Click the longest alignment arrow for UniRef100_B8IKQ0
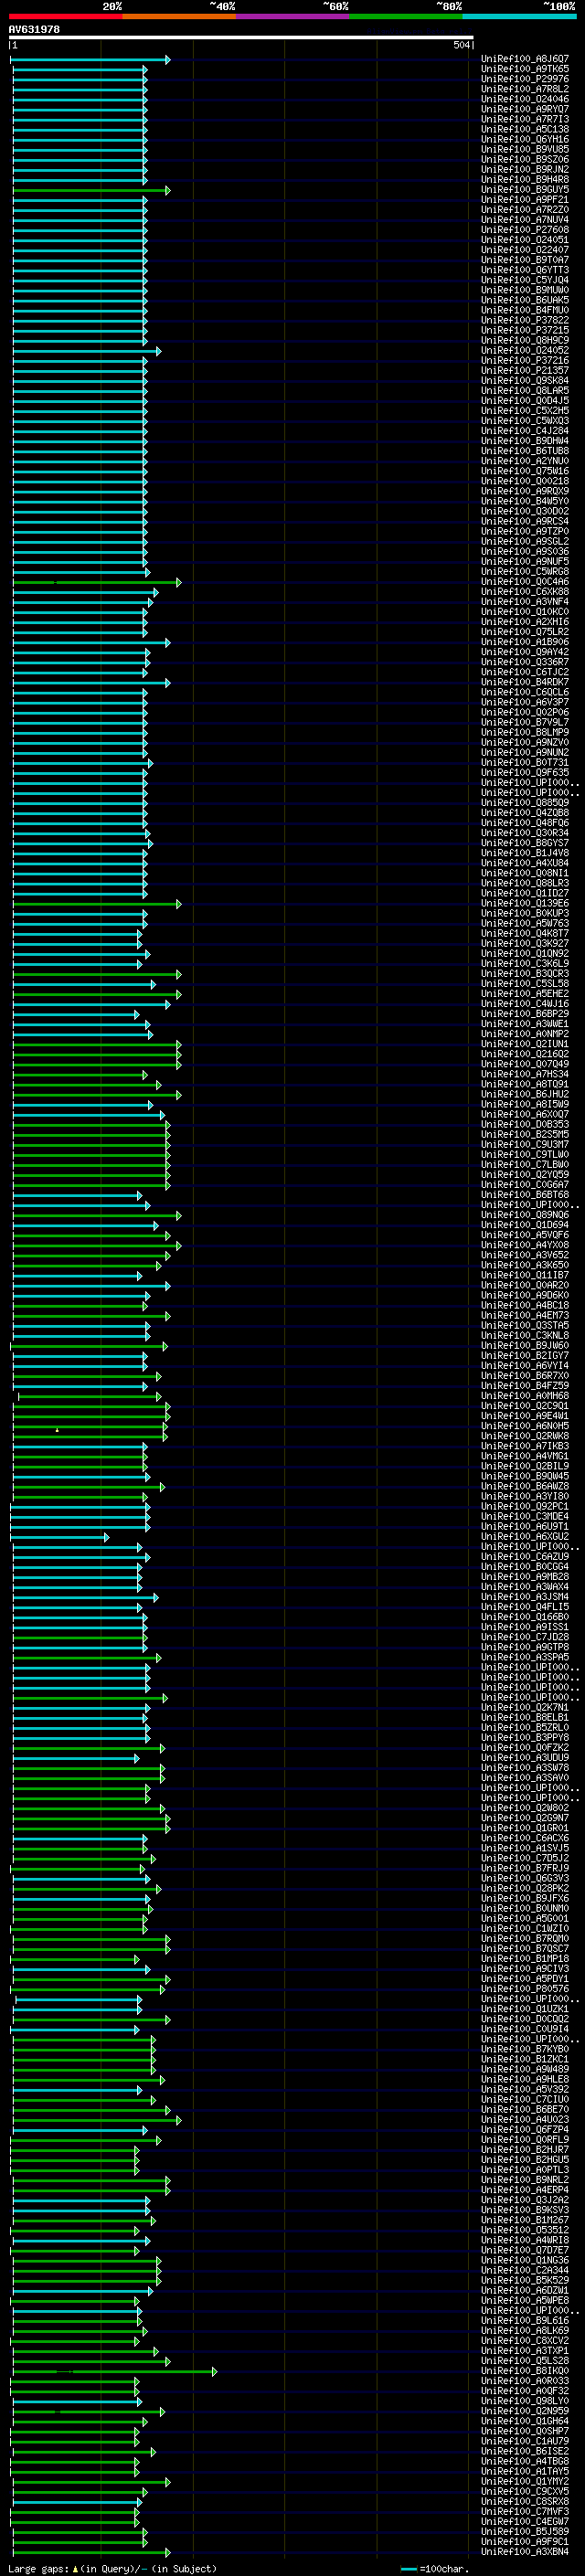 [114, 2372]
